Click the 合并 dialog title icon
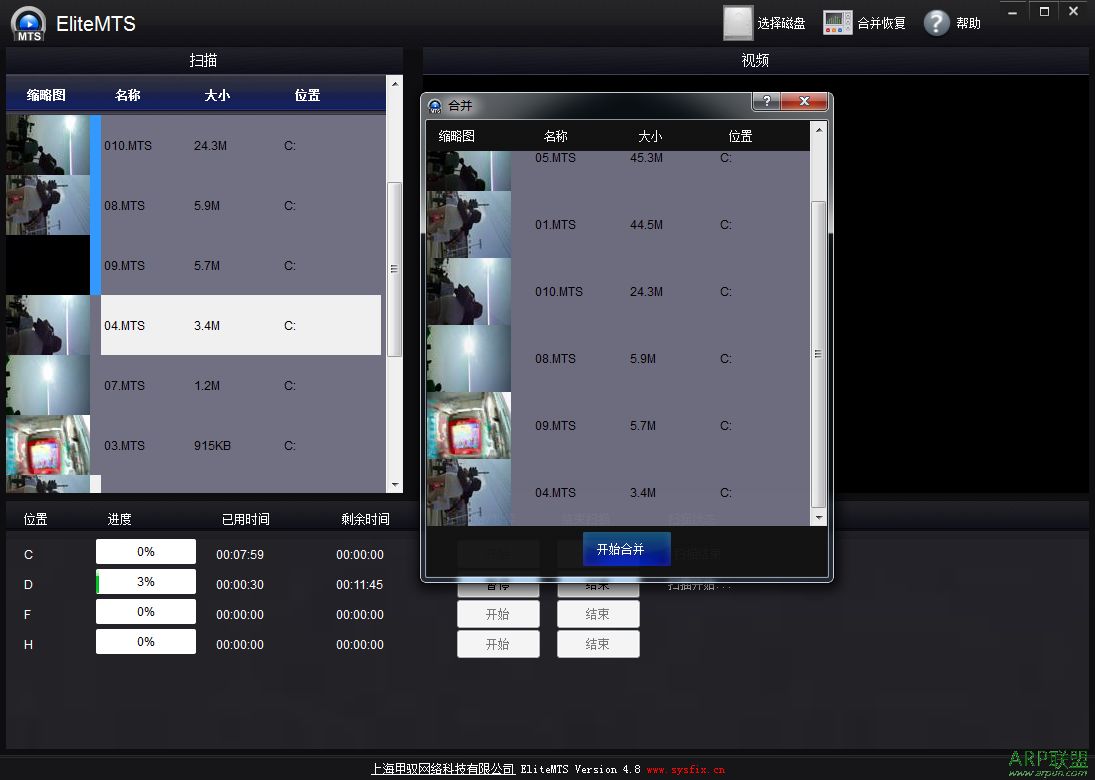Image resolution: width=1095 pixels, height=780 pixels. pyautogui.click(x=435, y=106)
